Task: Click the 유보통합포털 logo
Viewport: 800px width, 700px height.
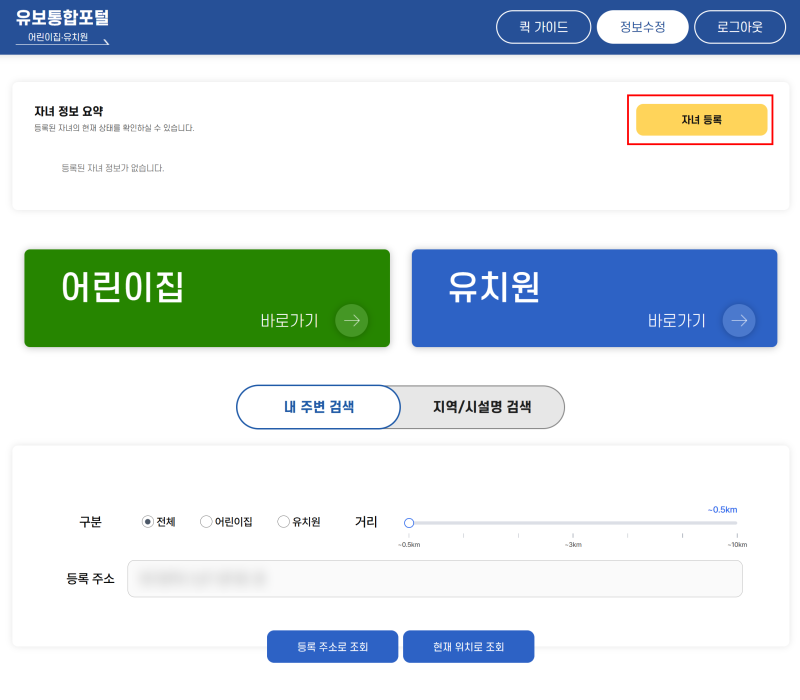Action: [x=62, y=27]
